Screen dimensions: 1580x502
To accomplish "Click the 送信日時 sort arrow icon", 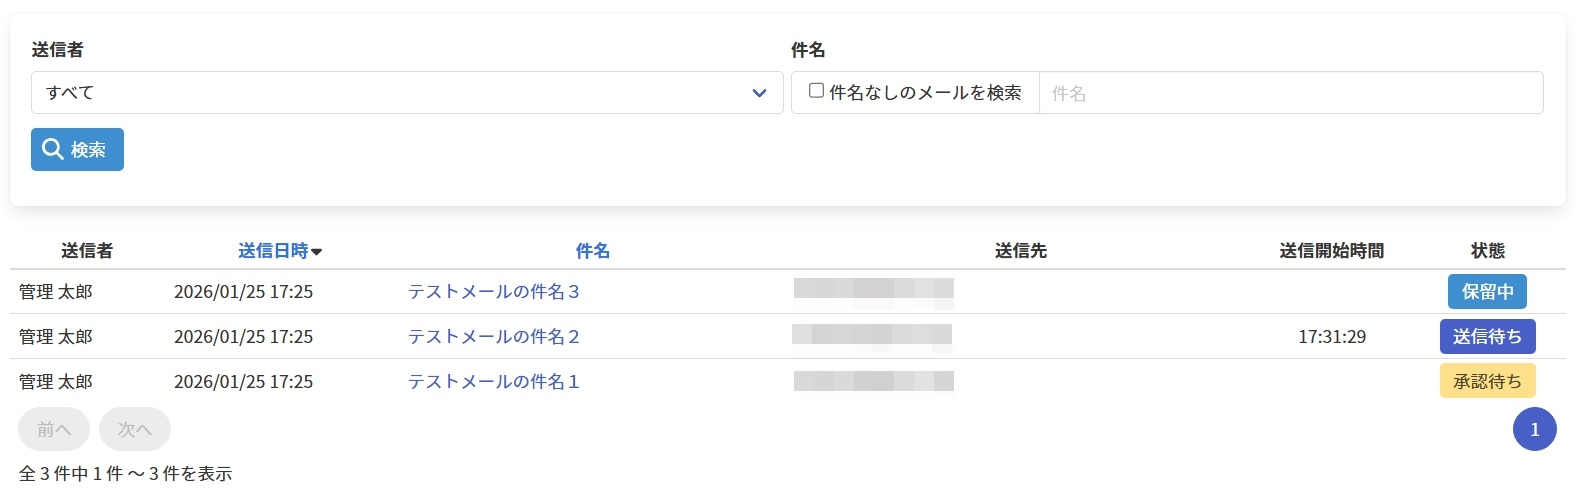I will coord(317,252).
